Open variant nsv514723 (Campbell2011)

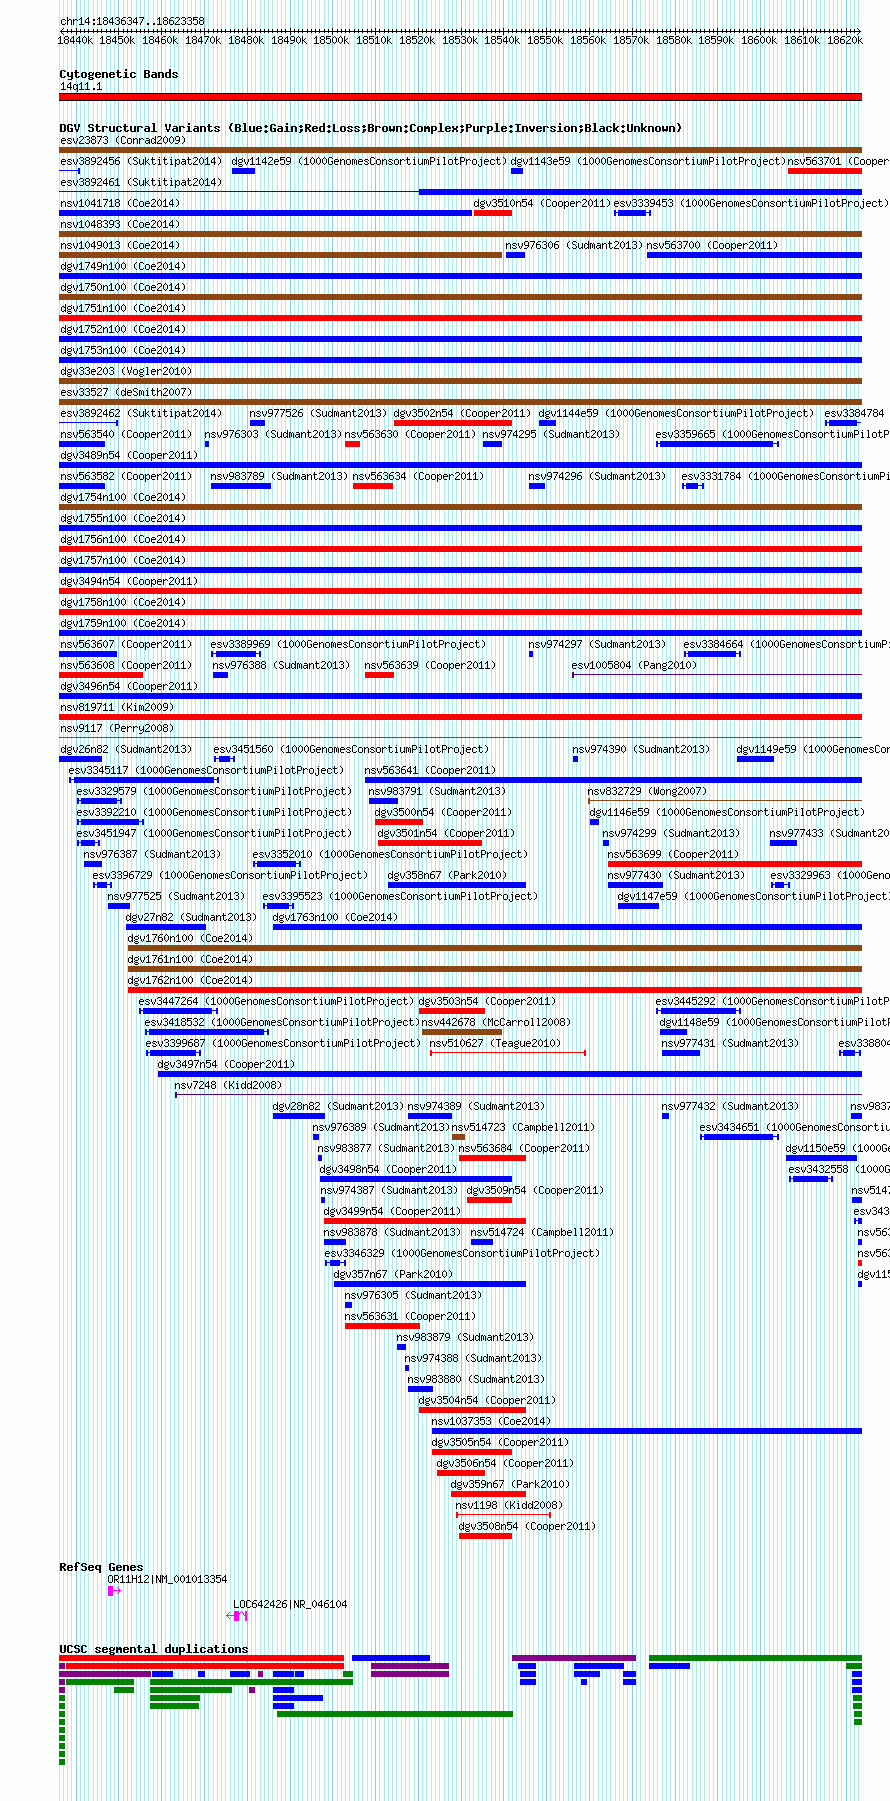tap(523, 1127)
